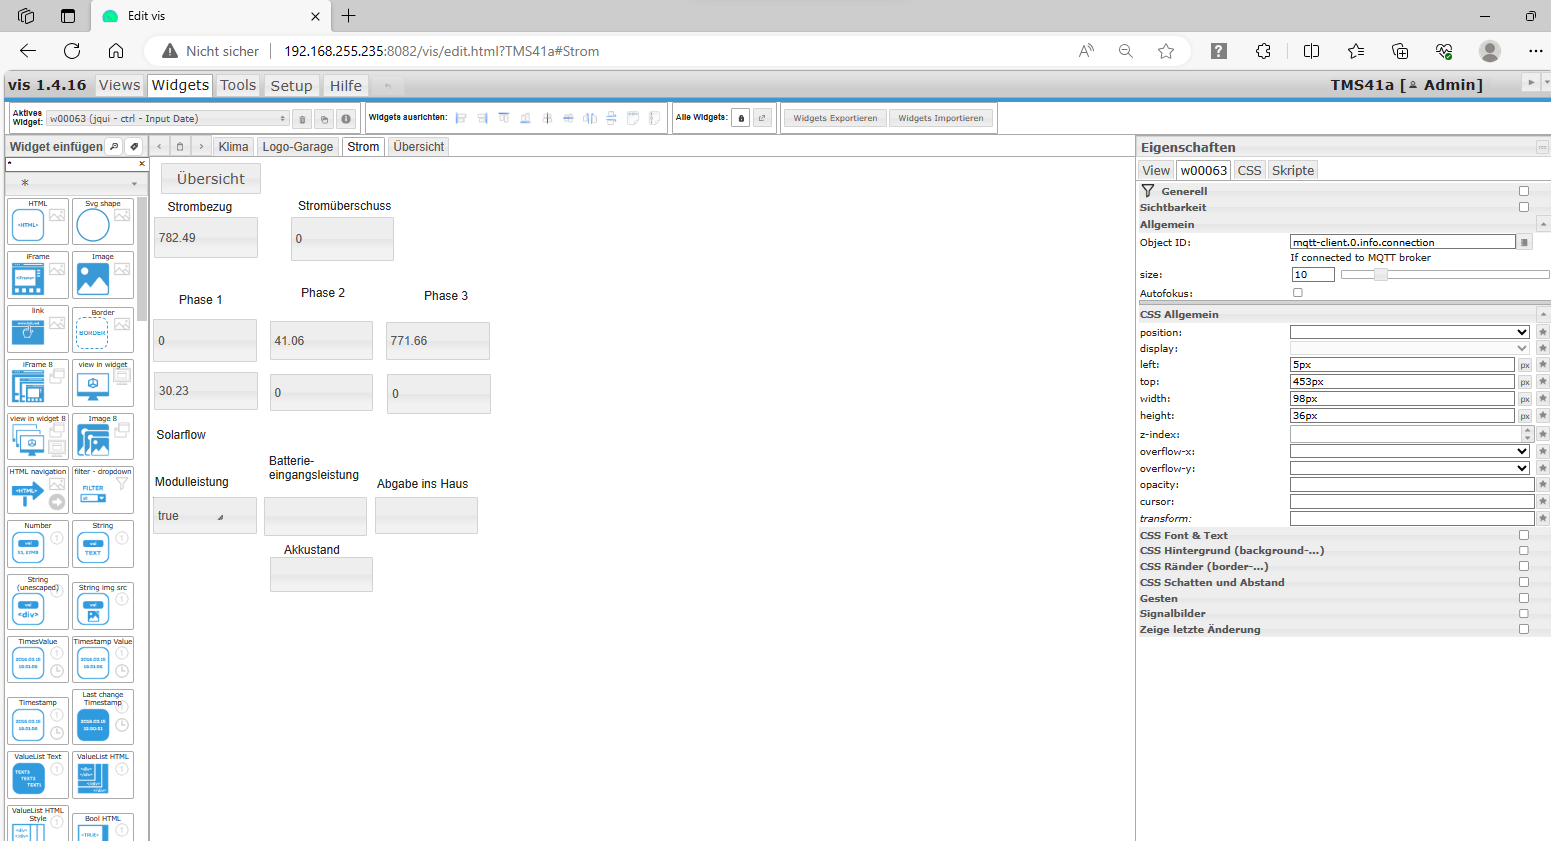This screenshot has height=841, width=1551.
Task: Switch to the Übersicht view tab
Action: [x=418, y=147]
